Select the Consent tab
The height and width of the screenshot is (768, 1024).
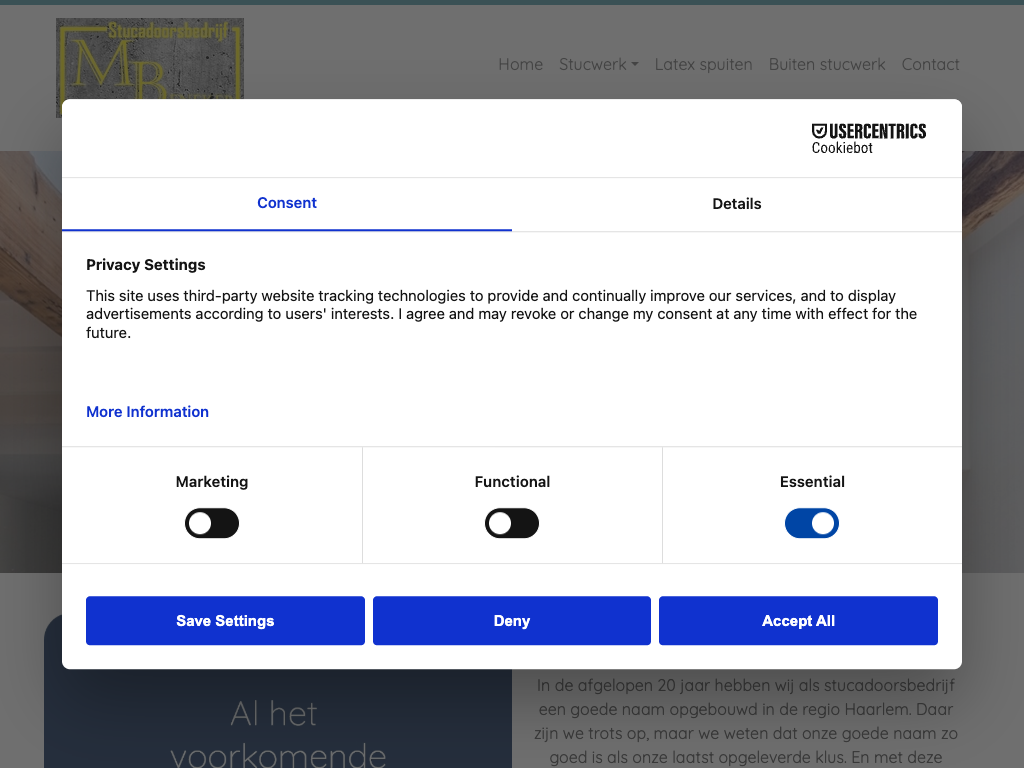(287, 203)
